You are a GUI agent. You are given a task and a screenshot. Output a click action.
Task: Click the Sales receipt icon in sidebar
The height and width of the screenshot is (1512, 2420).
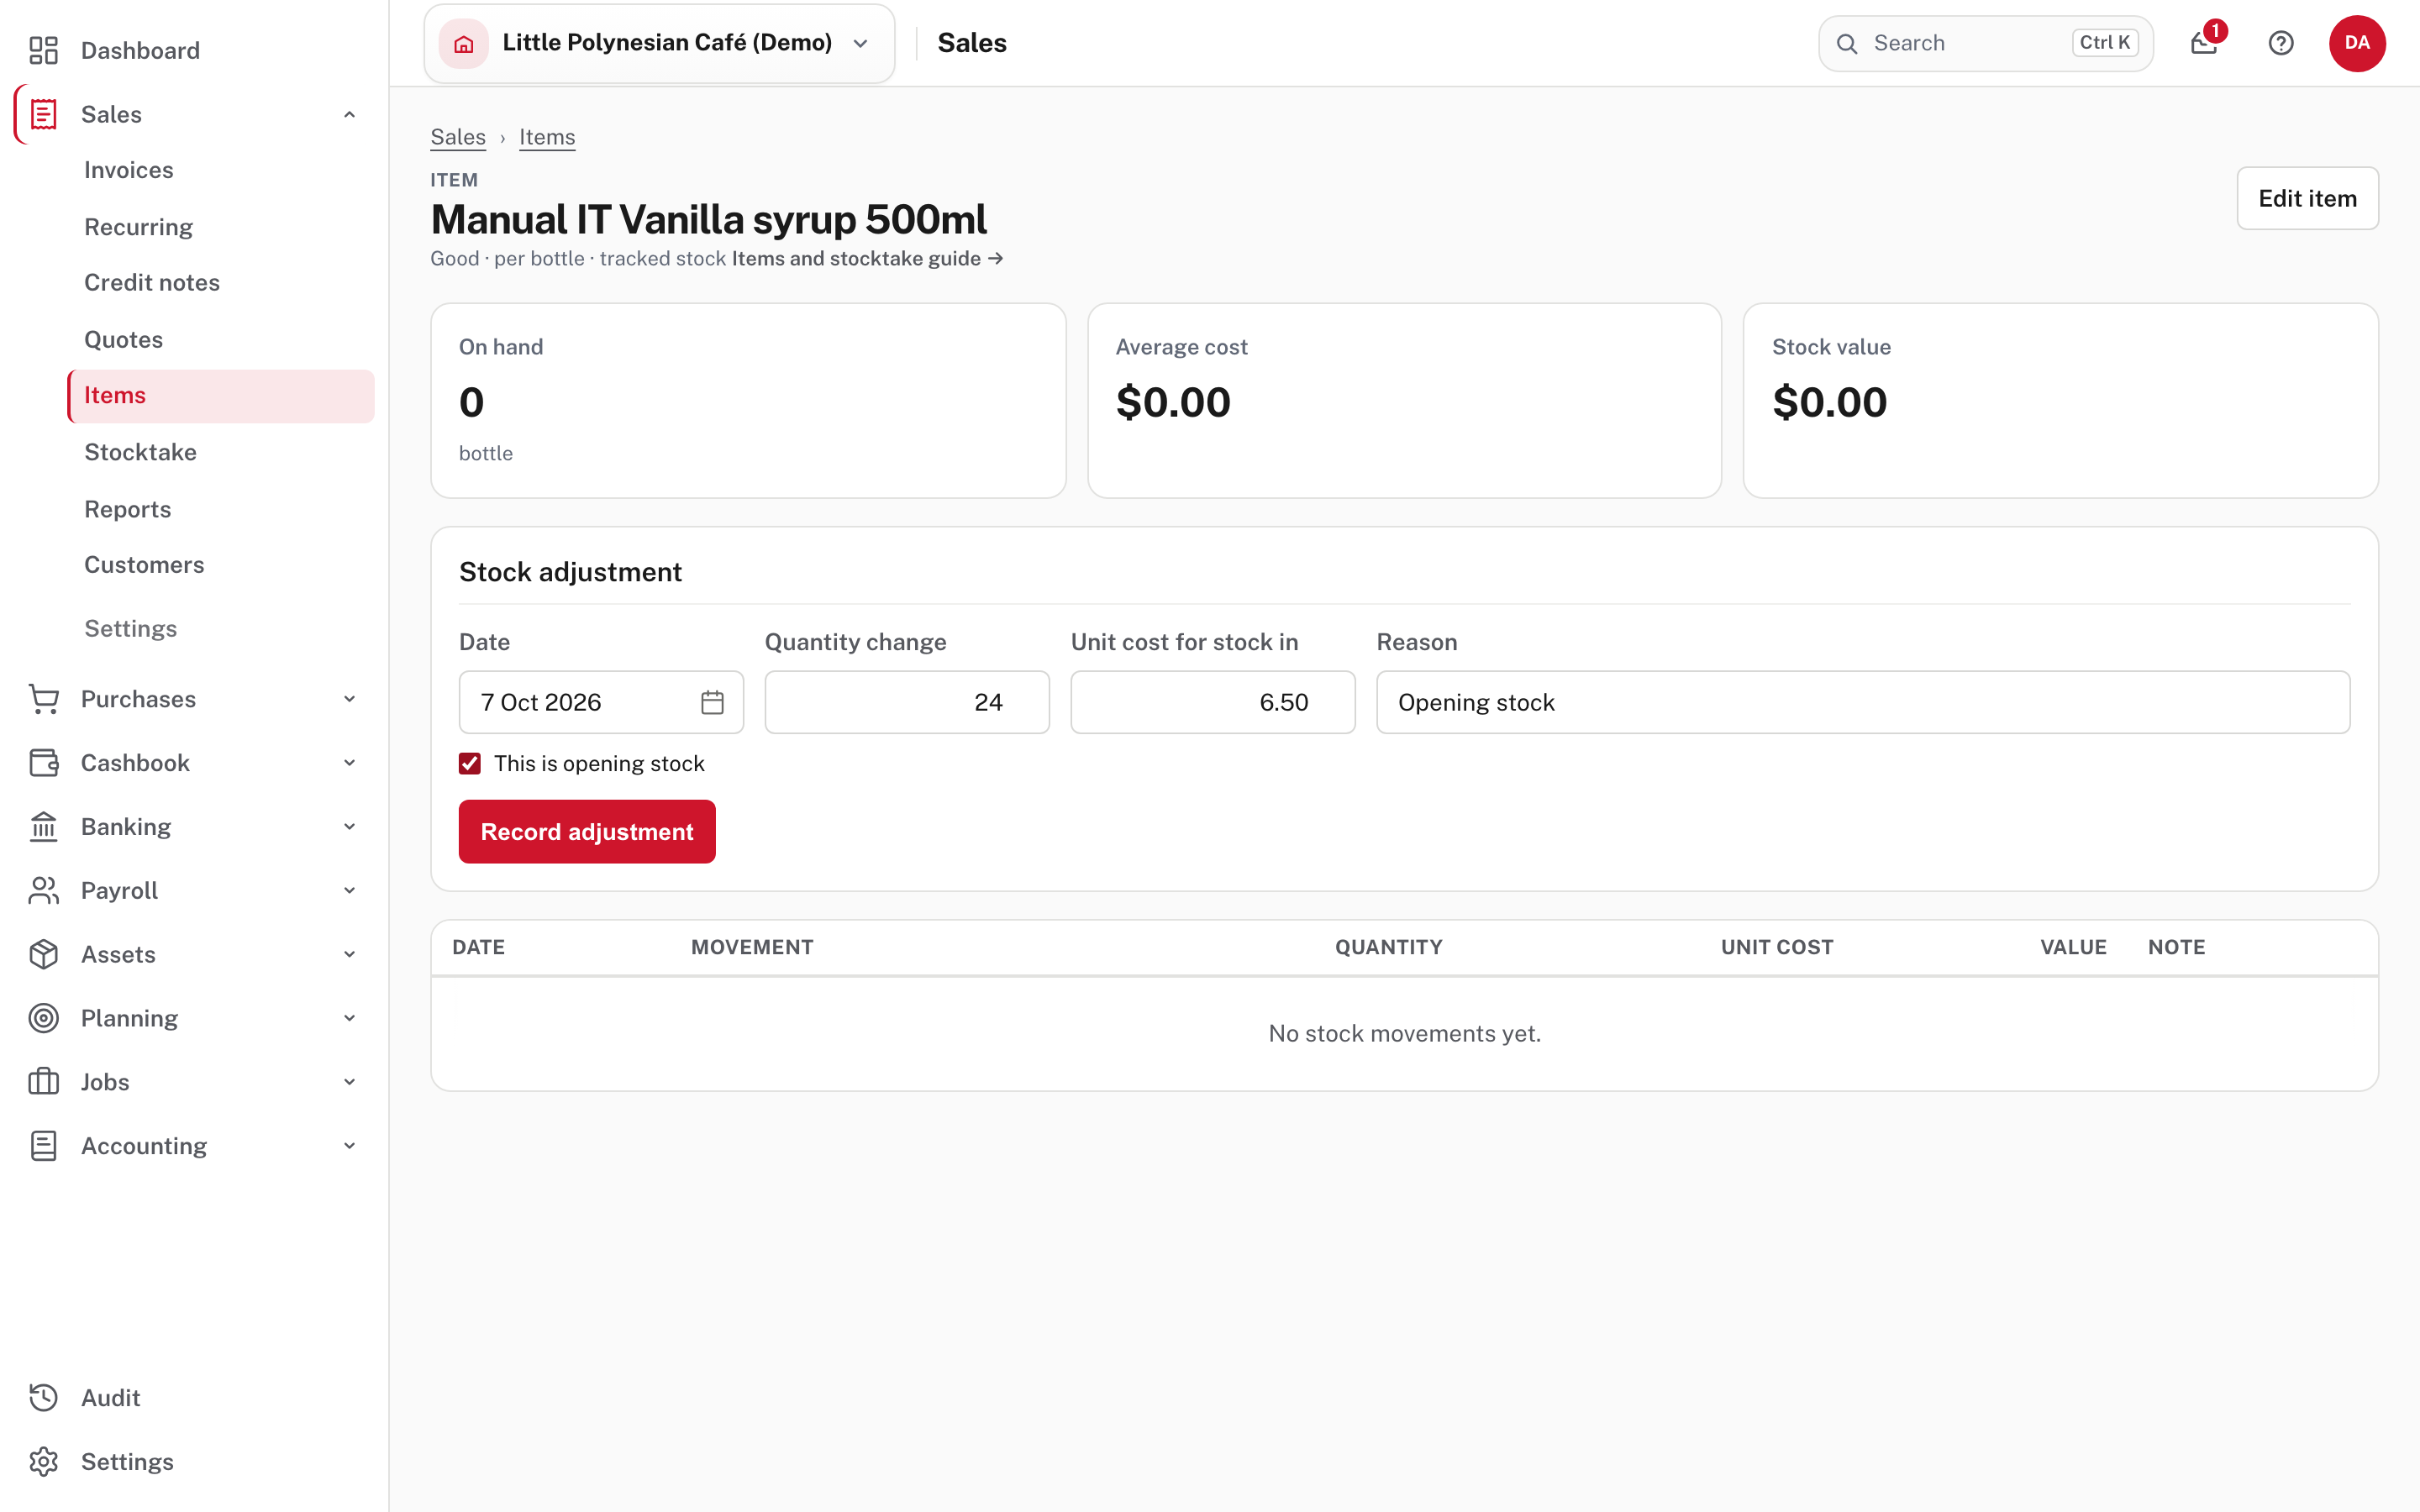[x=43, y=114]
